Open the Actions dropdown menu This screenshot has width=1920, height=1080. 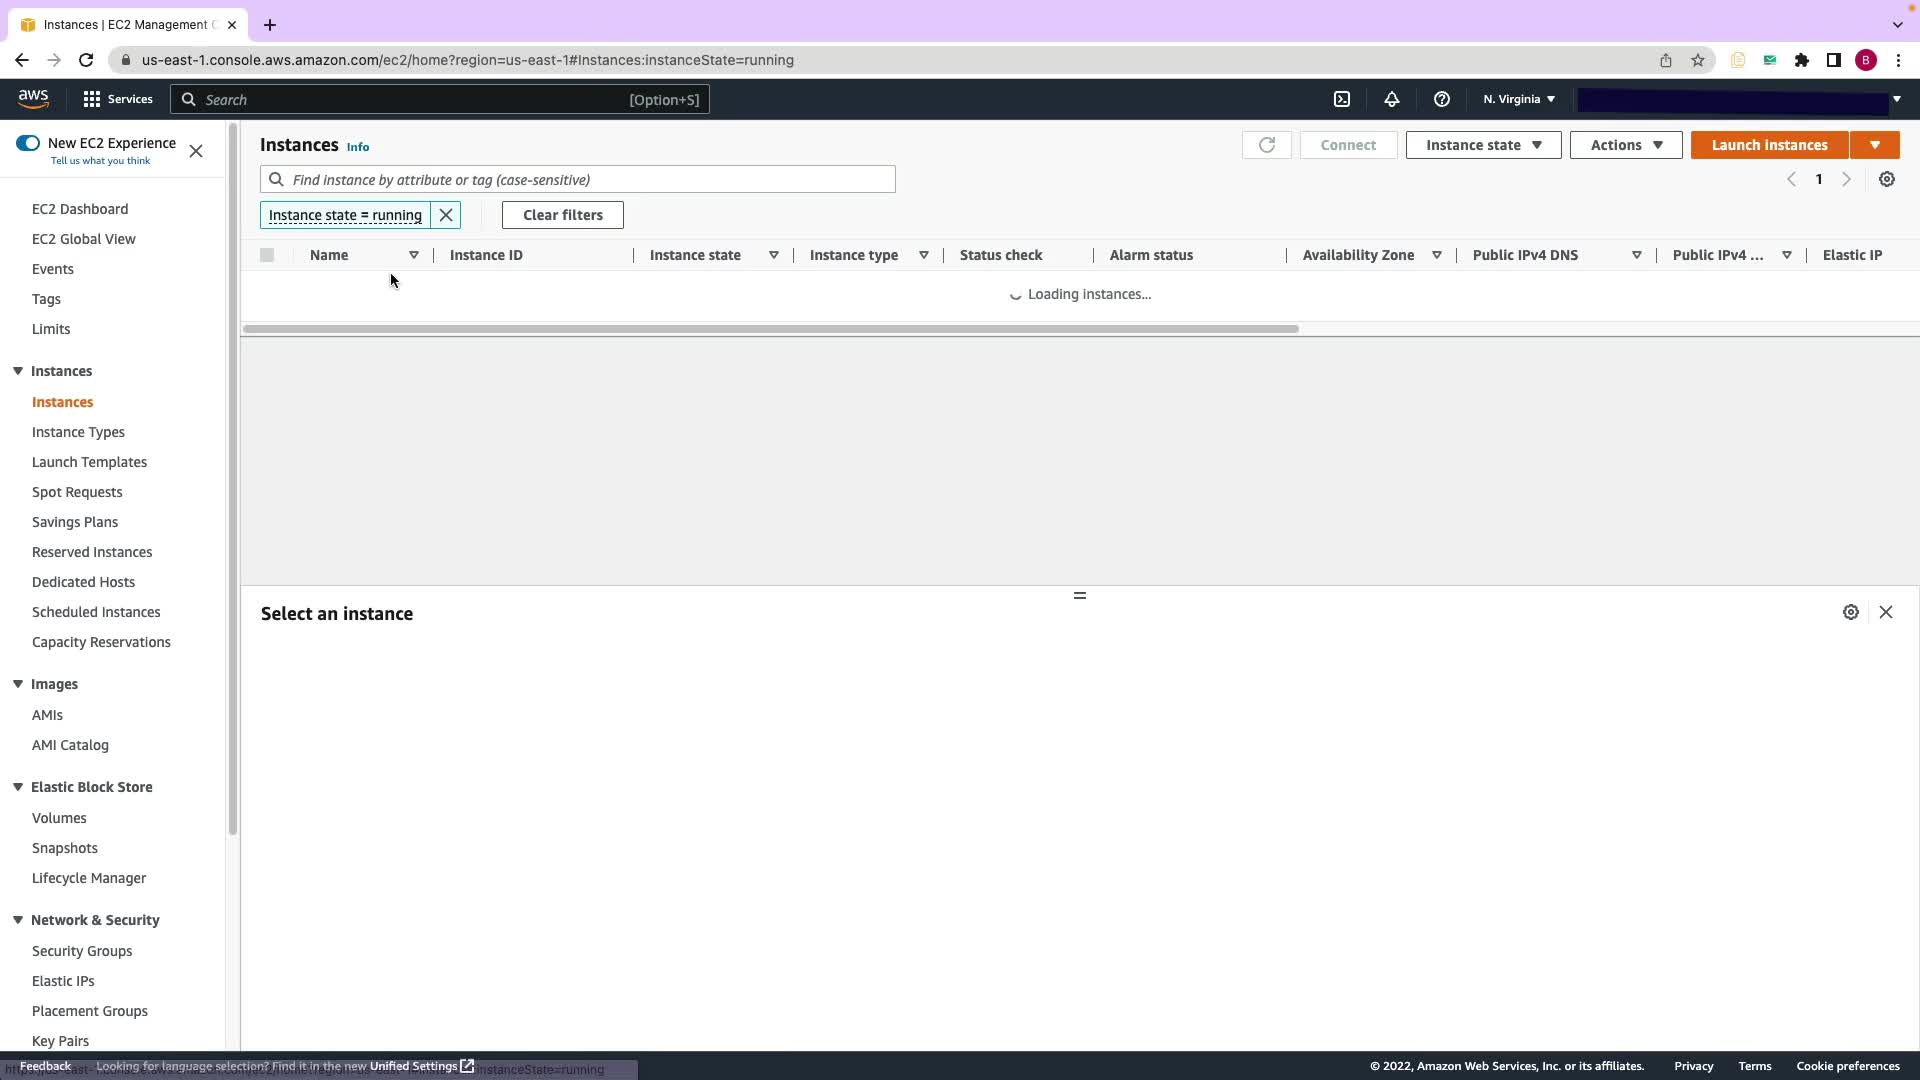1625,145
